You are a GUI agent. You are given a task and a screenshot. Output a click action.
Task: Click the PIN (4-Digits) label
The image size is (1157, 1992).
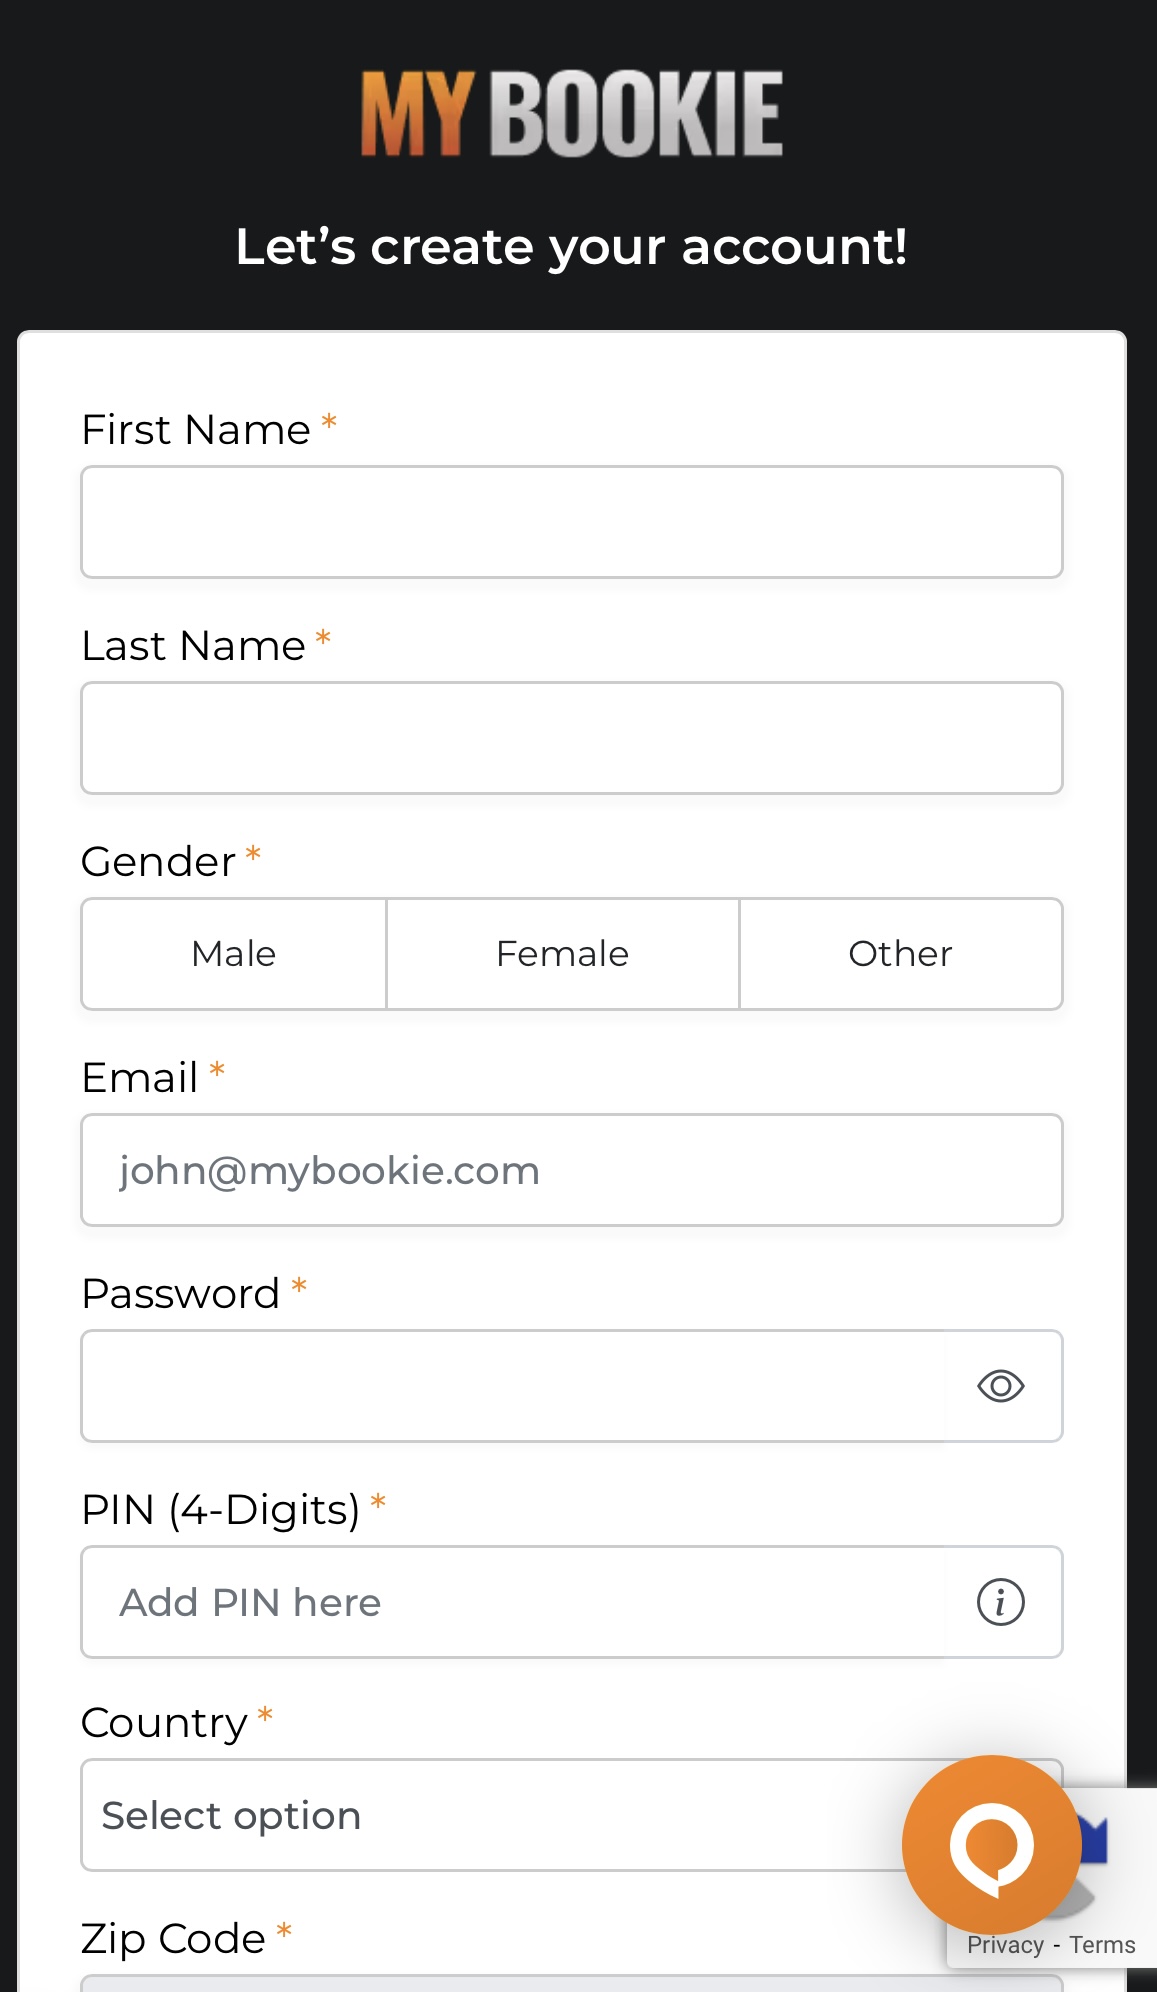pos(220,1509)
